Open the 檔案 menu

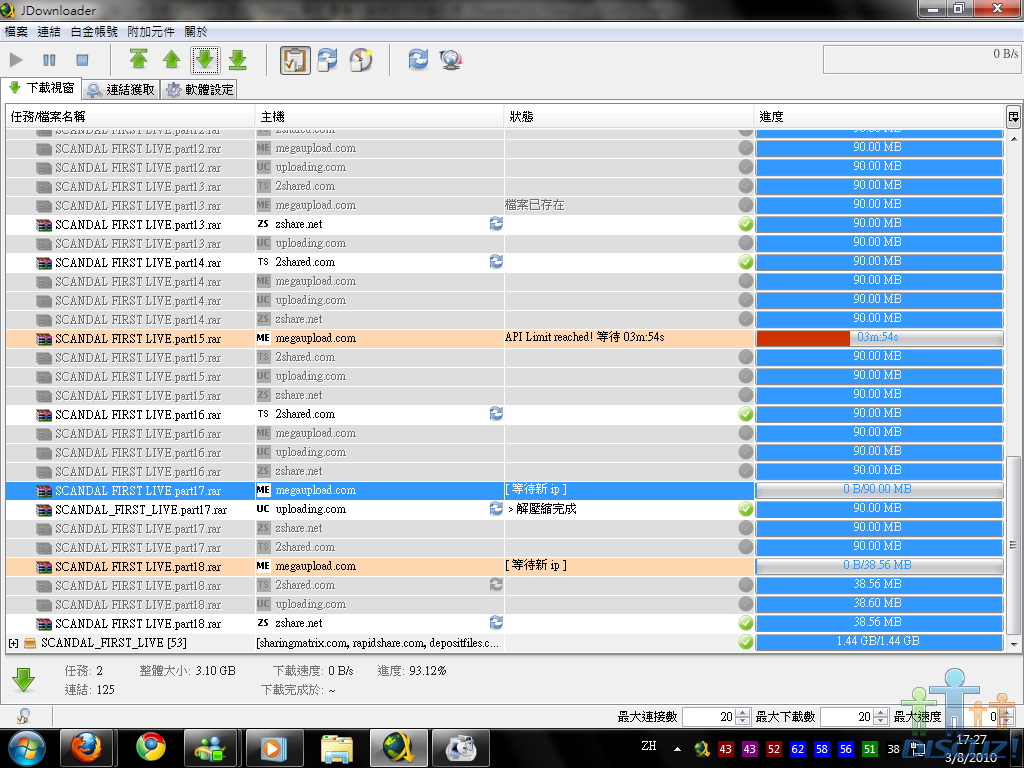point(16,31)
